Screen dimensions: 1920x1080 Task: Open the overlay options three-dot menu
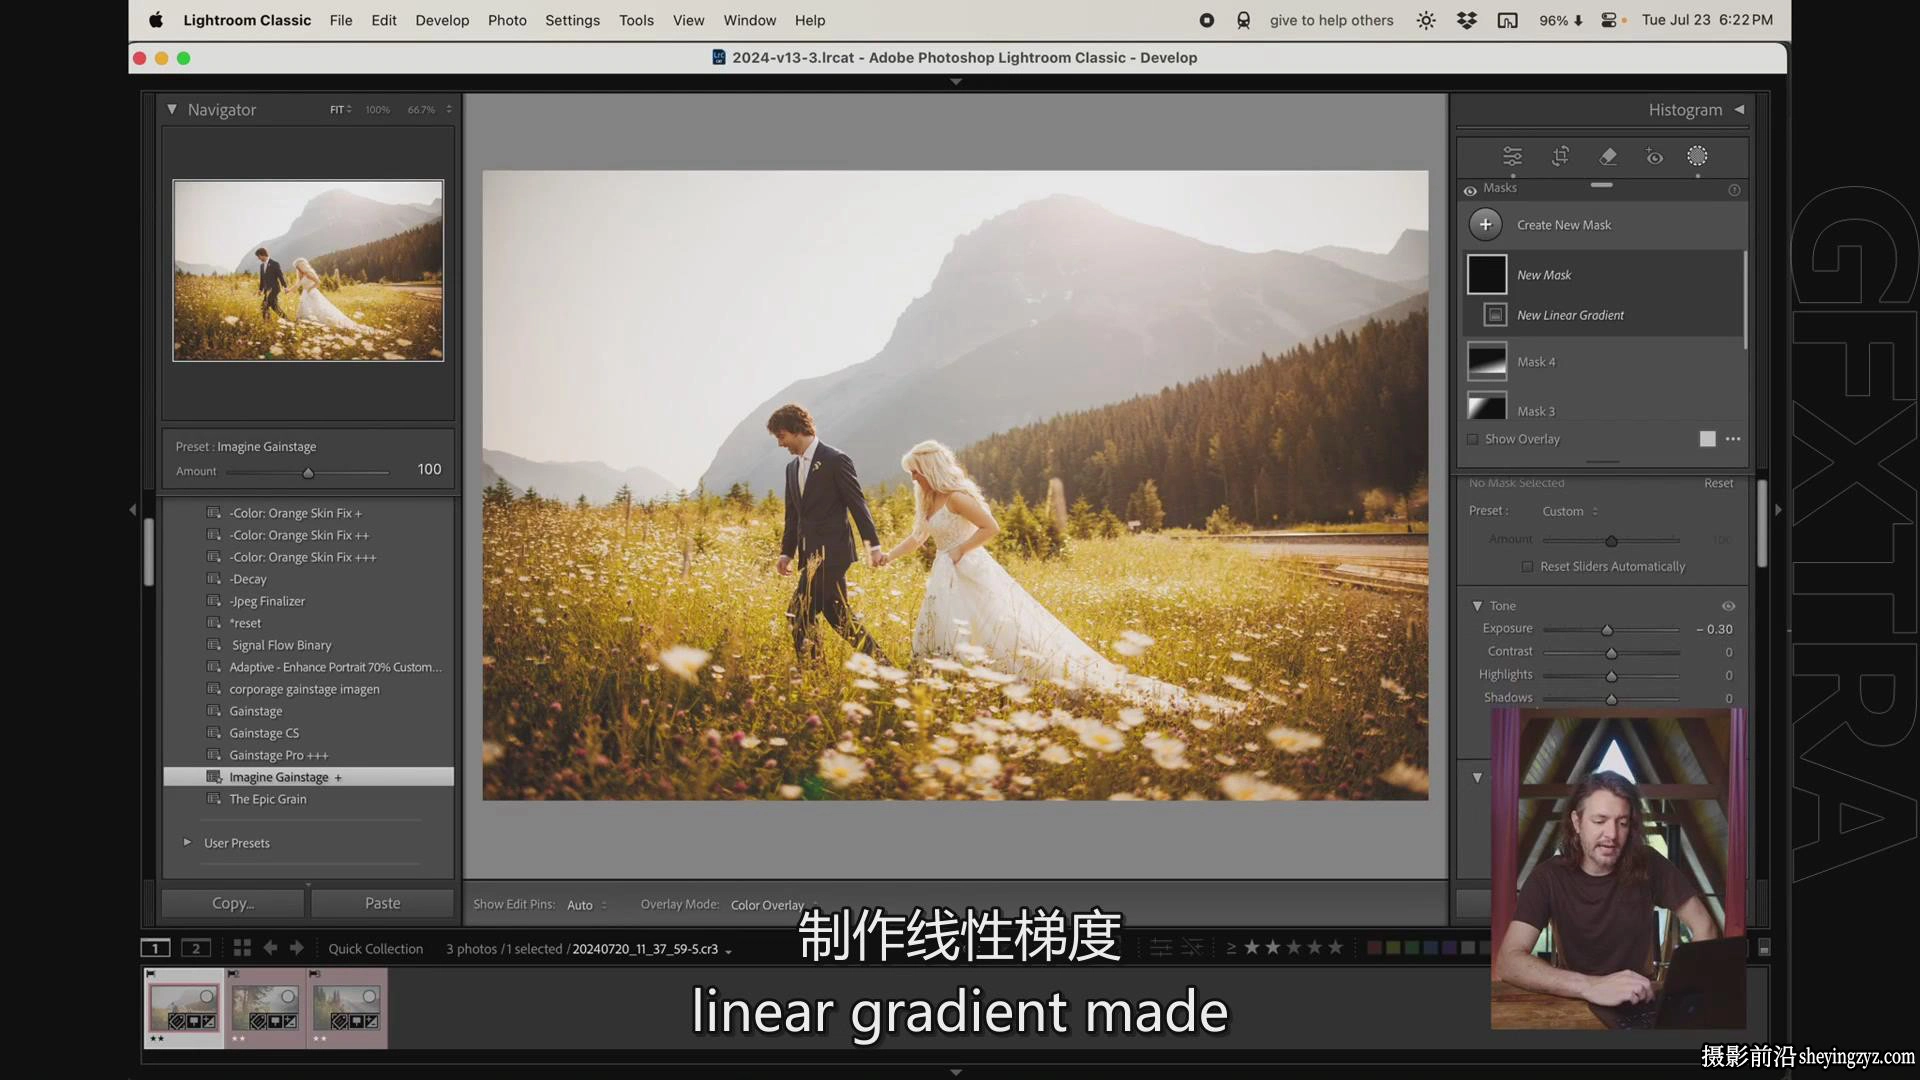coord(1733,439)
